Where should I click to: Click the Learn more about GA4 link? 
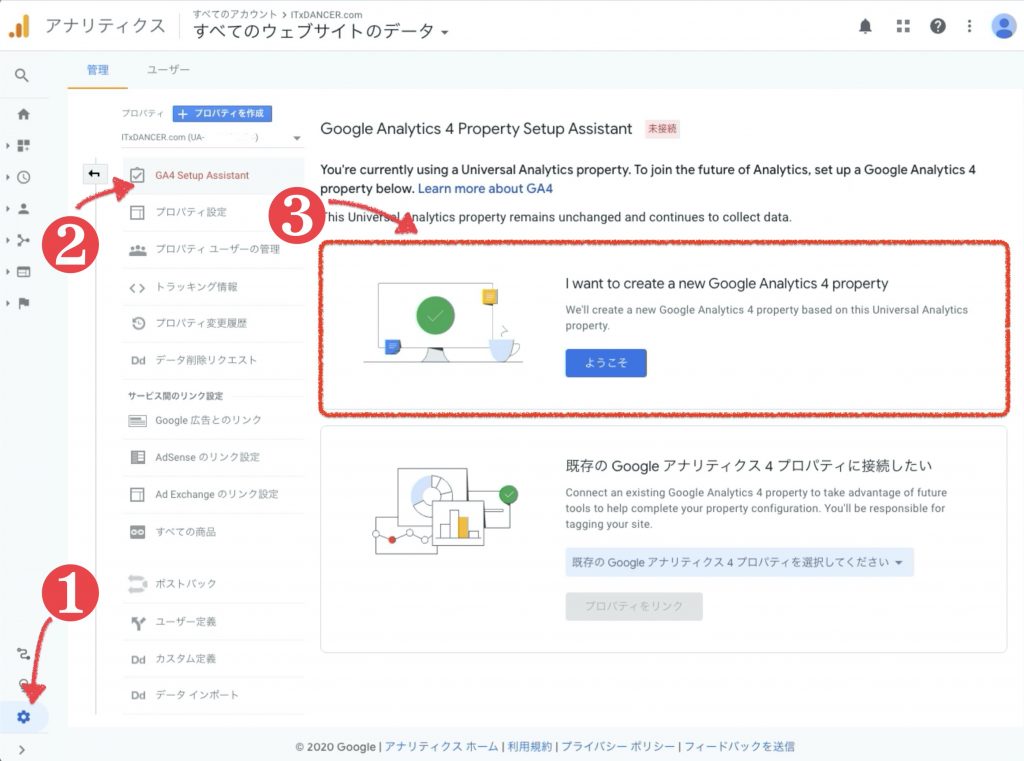[x=485, y=188]
